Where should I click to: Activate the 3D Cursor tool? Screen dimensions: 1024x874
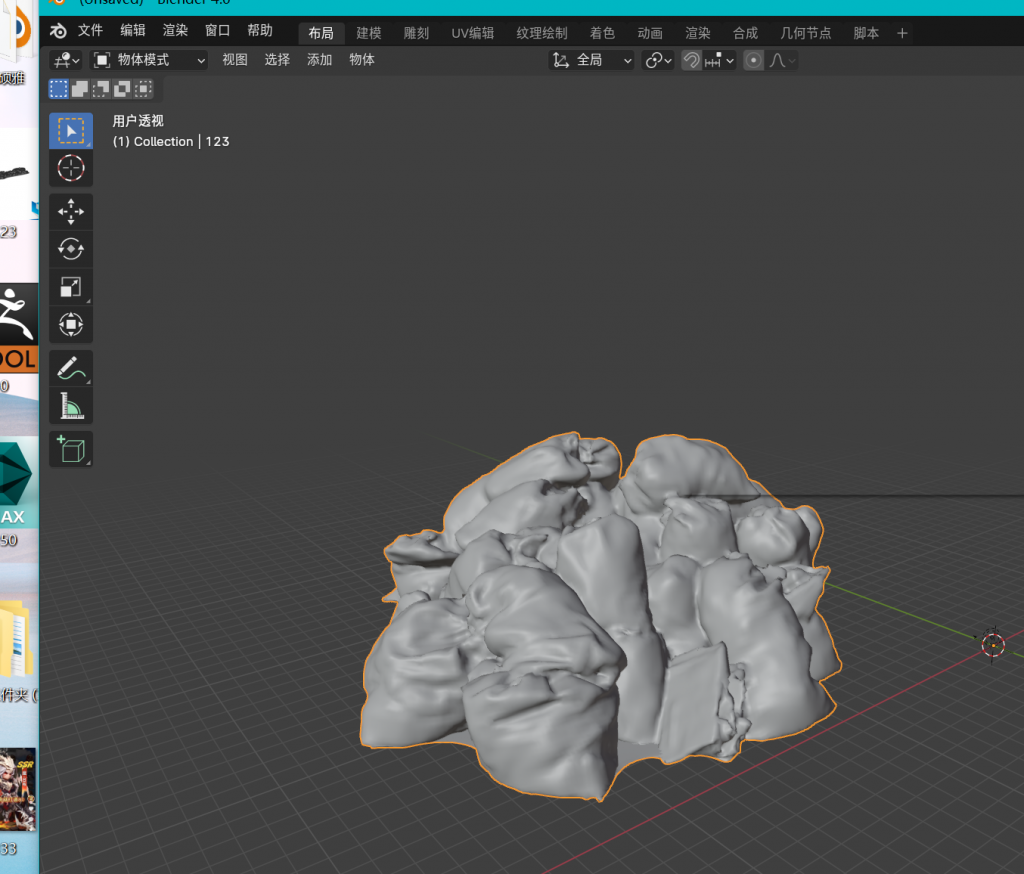tap(71, 169)
